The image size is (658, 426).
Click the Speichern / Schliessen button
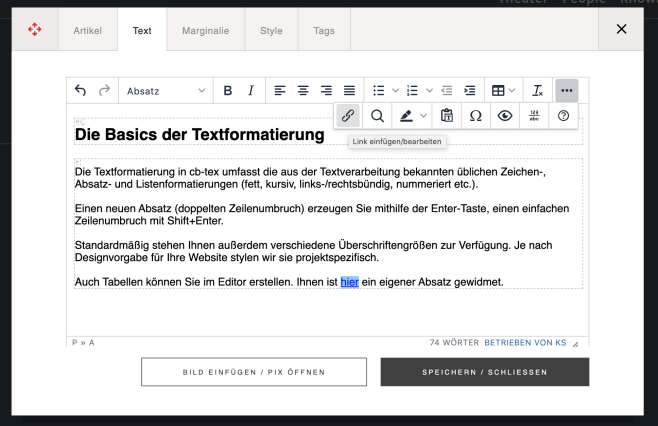coord(484,372)
